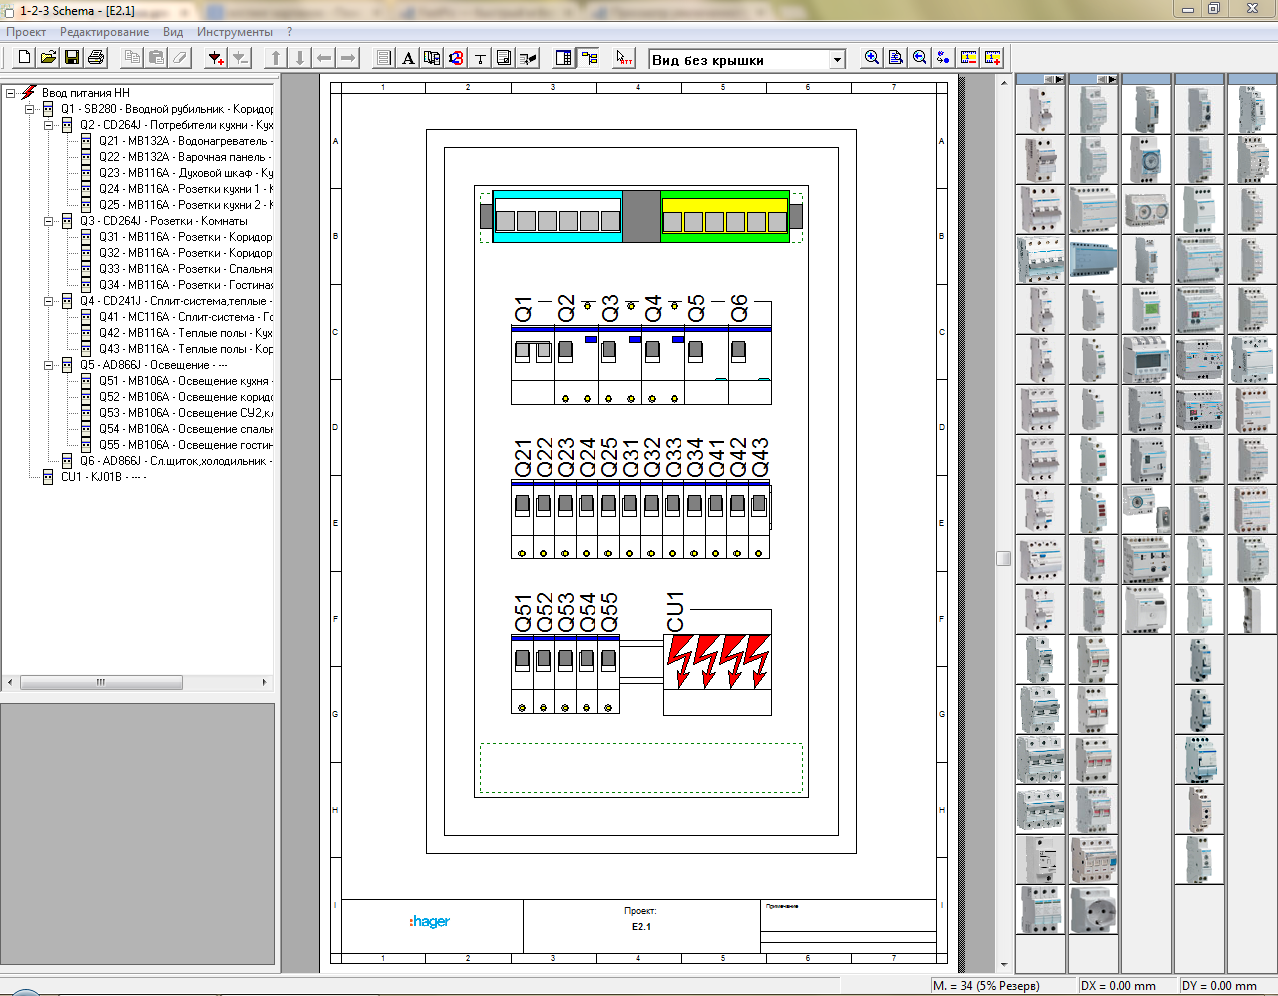1278x996 pixels.
Task: Open the Проект menu
Action: (x=26, y=32)
